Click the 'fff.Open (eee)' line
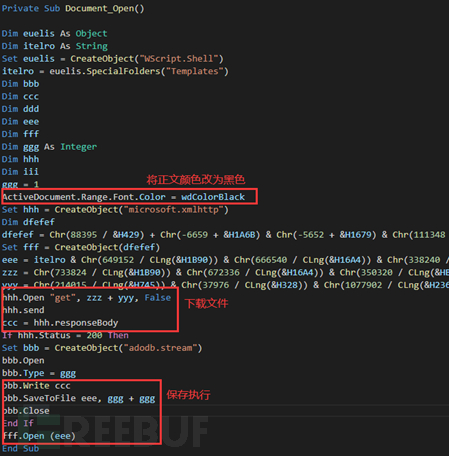449x456 pixels. tap(39, 436)
